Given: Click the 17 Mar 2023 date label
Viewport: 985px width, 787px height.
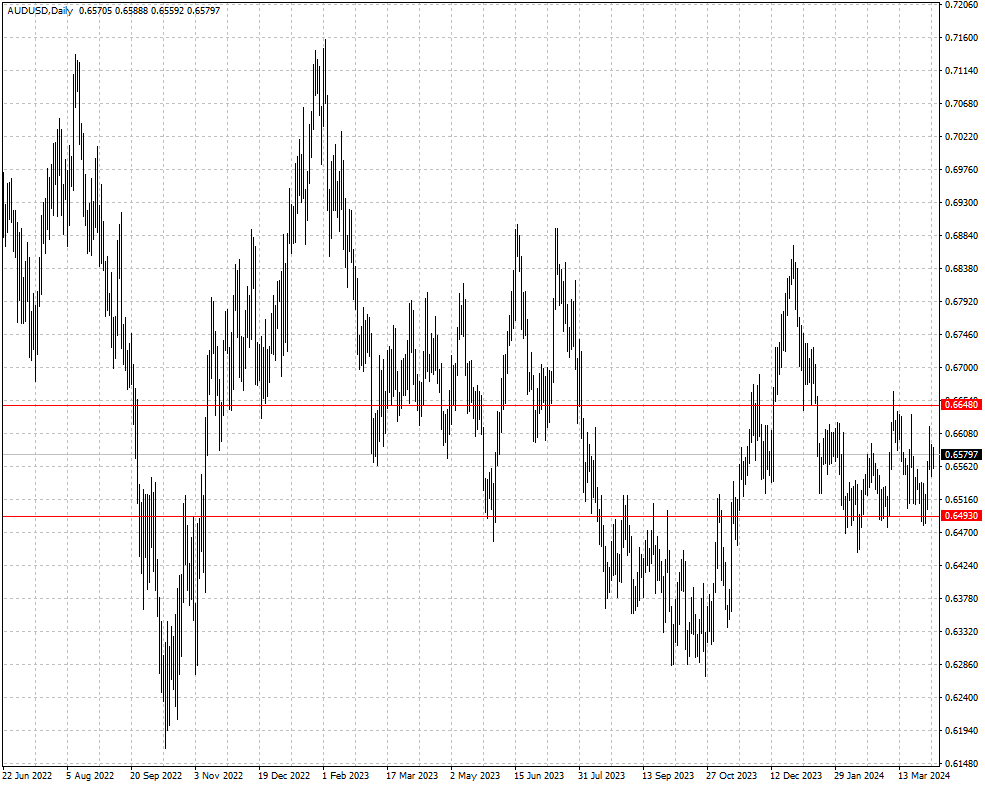Looking at the screenshot, I should coord(411,776).
